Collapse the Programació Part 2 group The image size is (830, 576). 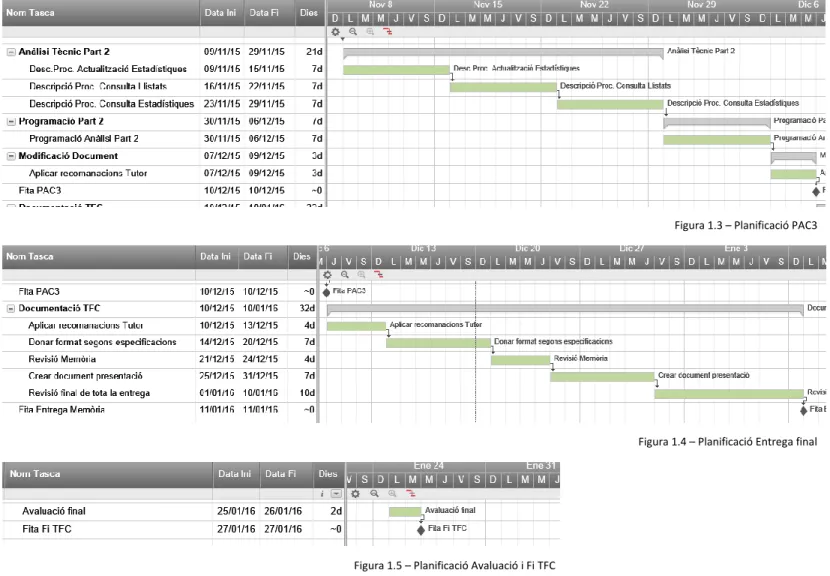(x=11, y=122)
